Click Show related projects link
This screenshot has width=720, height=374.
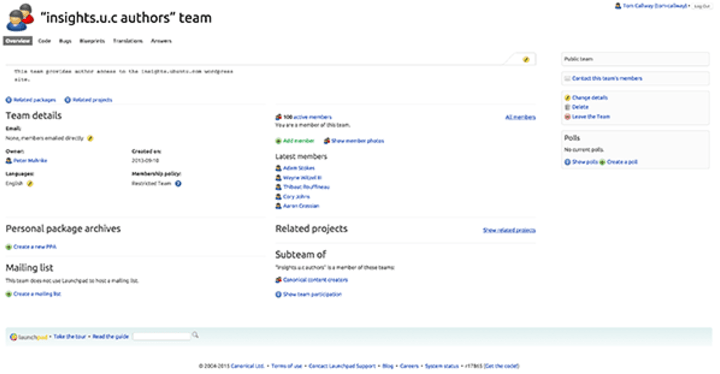point(509,230)
